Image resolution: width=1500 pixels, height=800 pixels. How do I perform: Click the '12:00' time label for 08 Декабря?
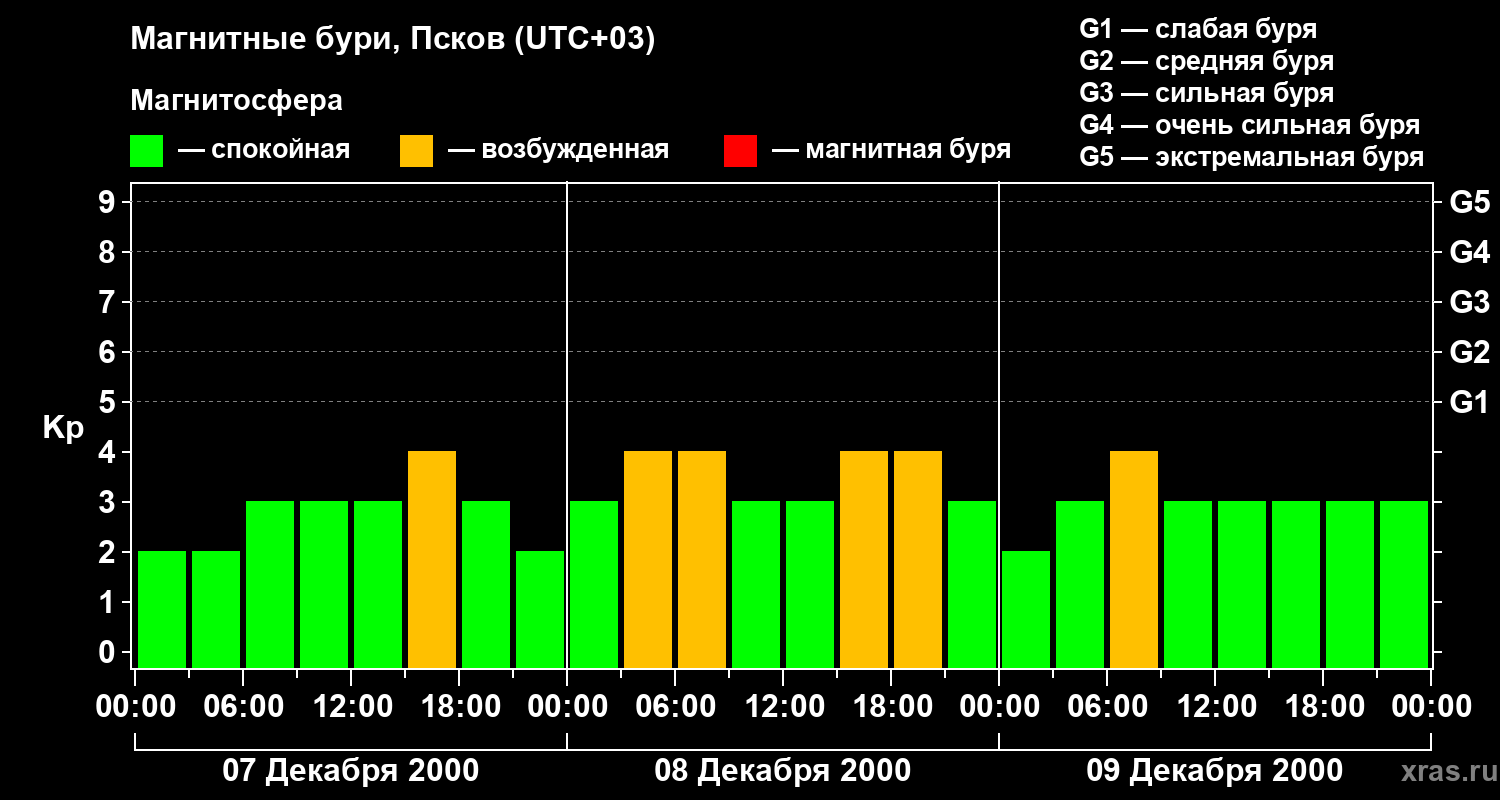click(x=783, y=707)
